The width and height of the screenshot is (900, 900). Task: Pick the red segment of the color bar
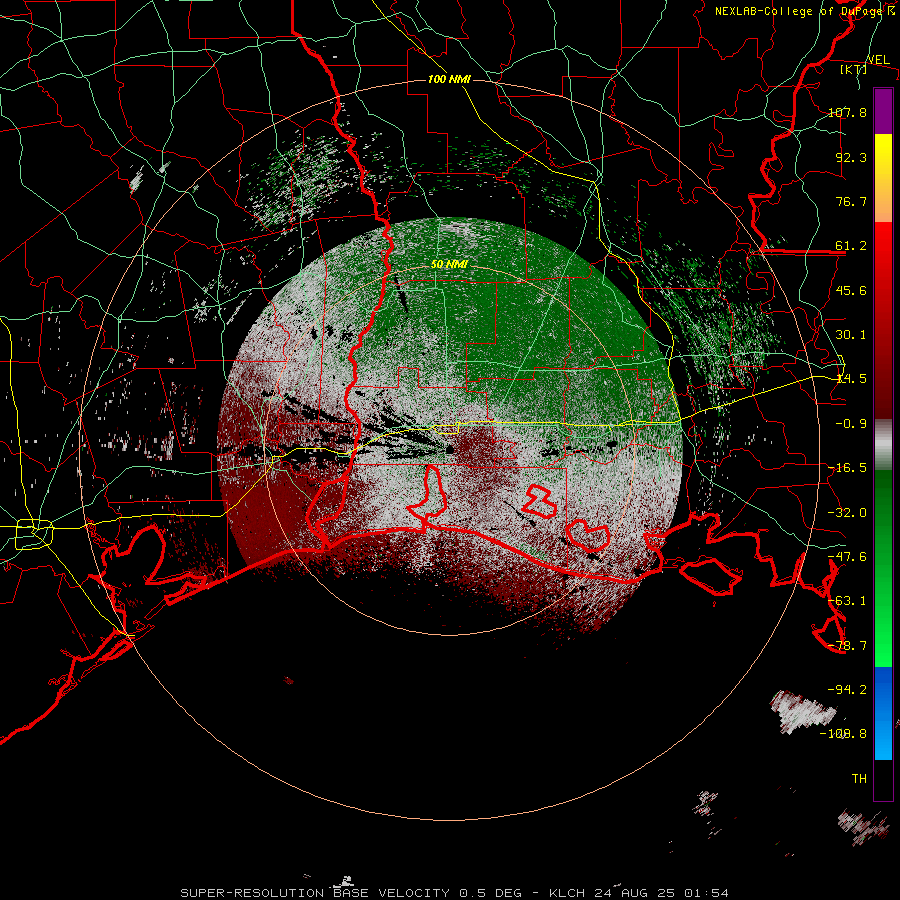pos(883,320)
